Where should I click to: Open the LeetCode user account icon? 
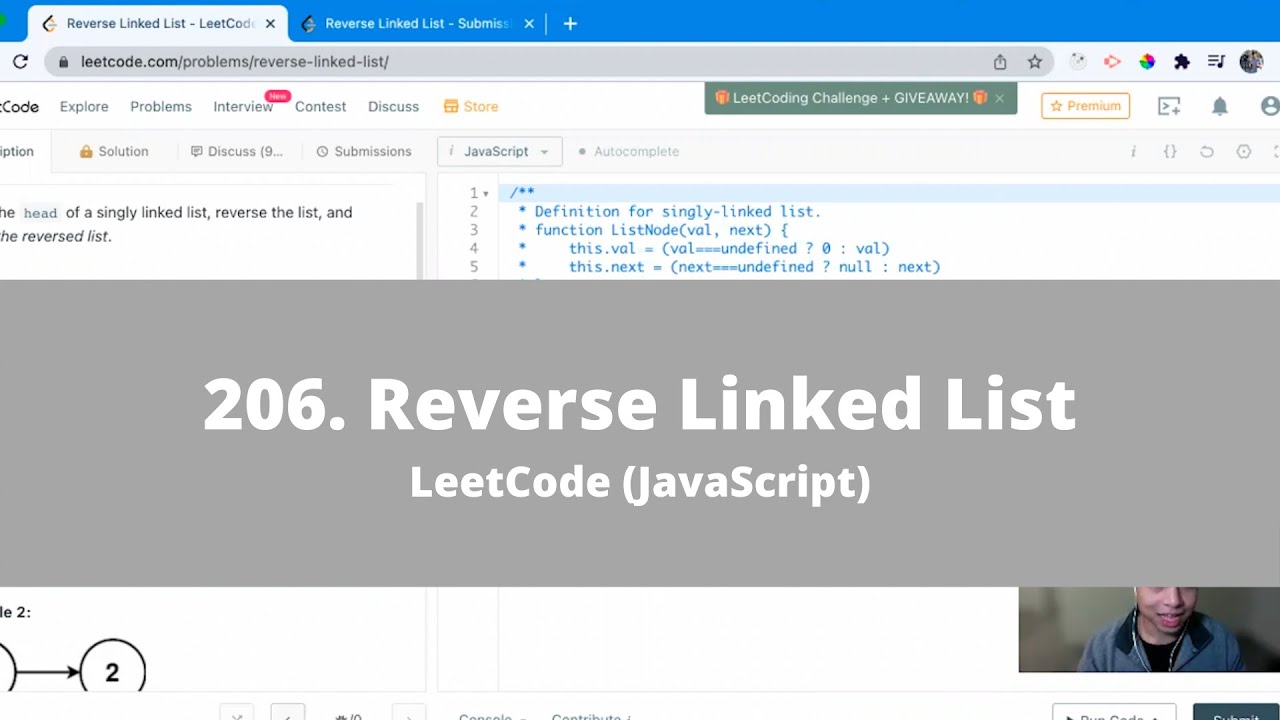coord(1270,106)
